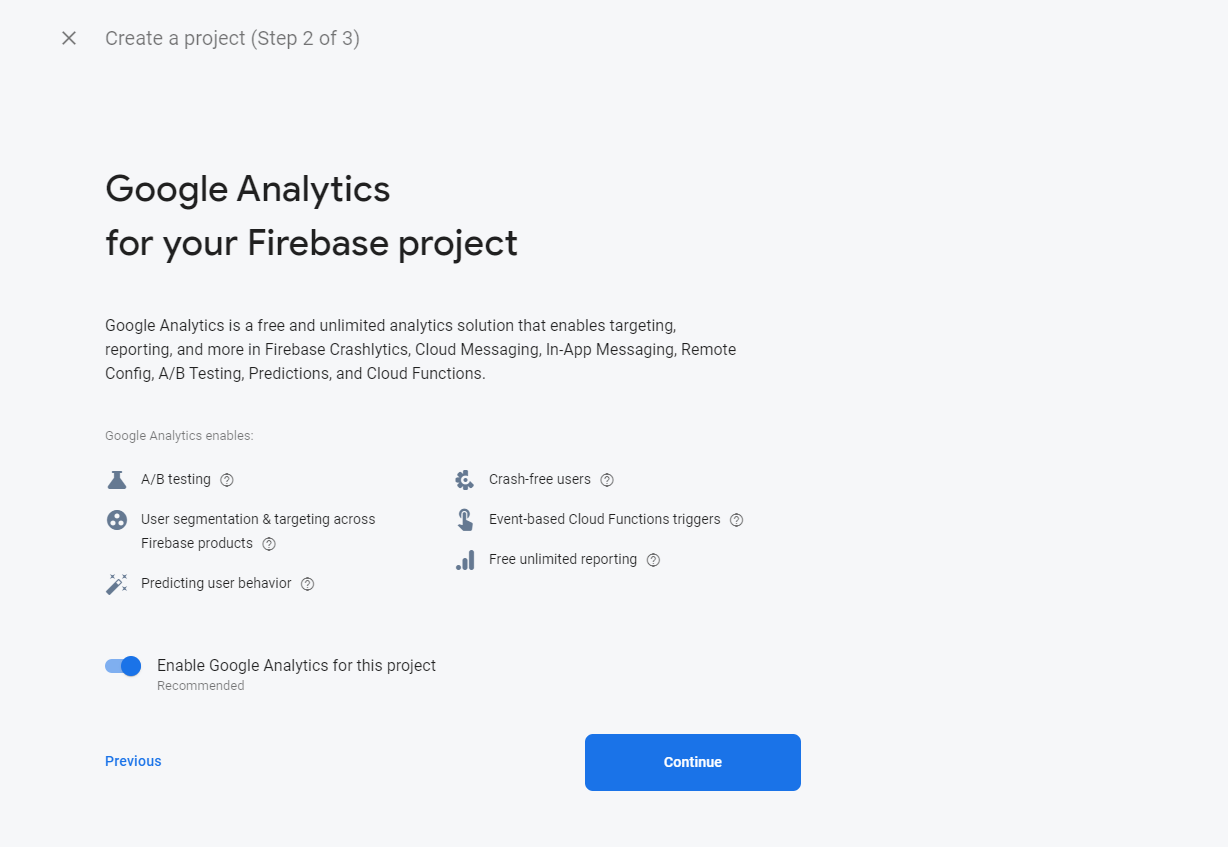This screenshot has width=1228, height=847.
Task: Go back using the Previous link
Action: coord(133,761)
